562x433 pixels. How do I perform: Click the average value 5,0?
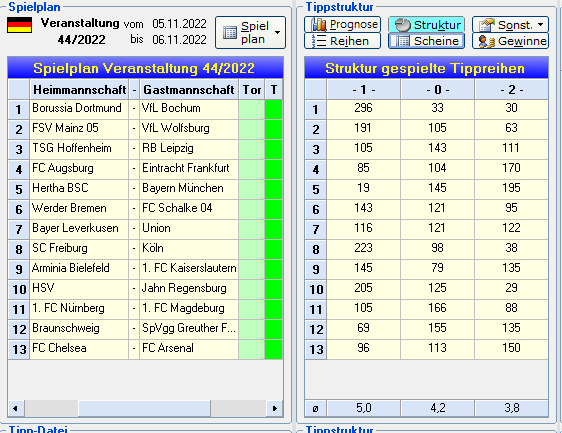click(363, 408)
